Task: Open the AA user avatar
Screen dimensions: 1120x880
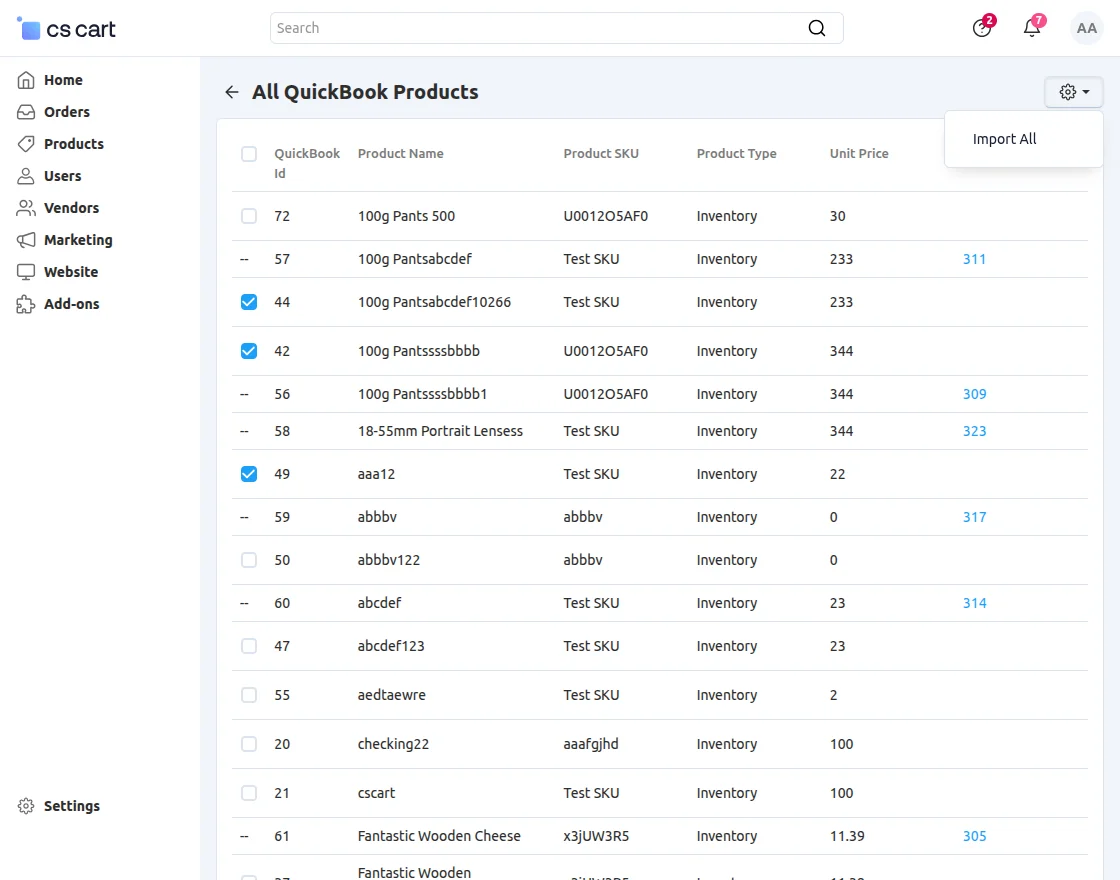Action: pos(1086,28)
